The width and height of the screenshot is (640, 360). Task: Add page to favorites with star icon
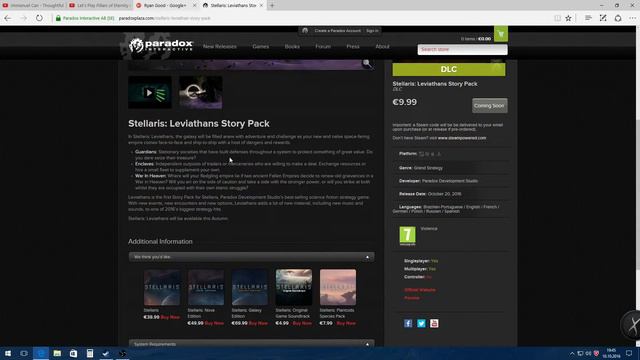[x=568, y=18]
